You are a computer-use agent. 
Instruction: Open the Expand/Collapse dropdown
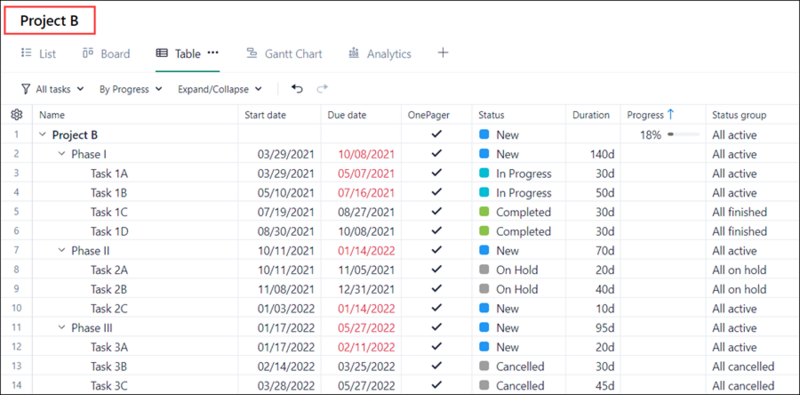pos(220,89)
